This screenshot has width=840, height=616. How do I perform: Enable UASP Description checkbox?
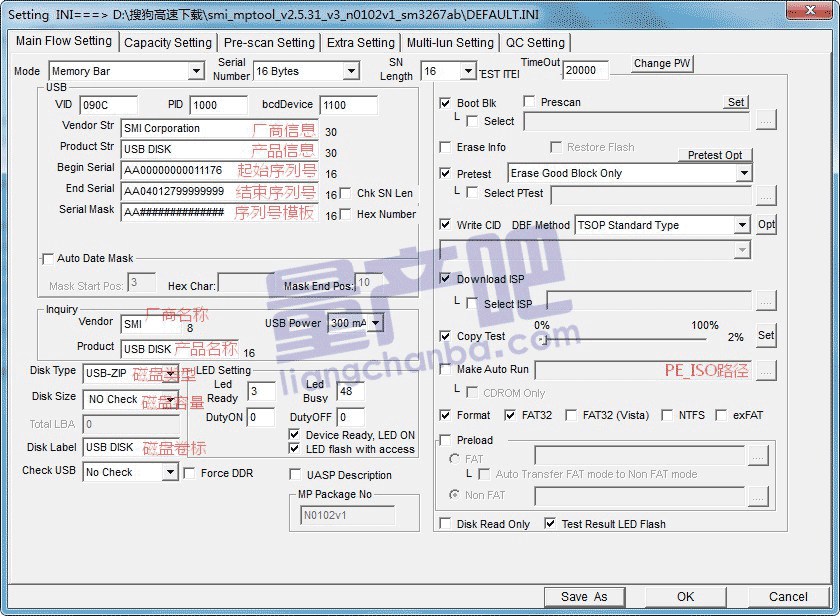pos(295,475)
